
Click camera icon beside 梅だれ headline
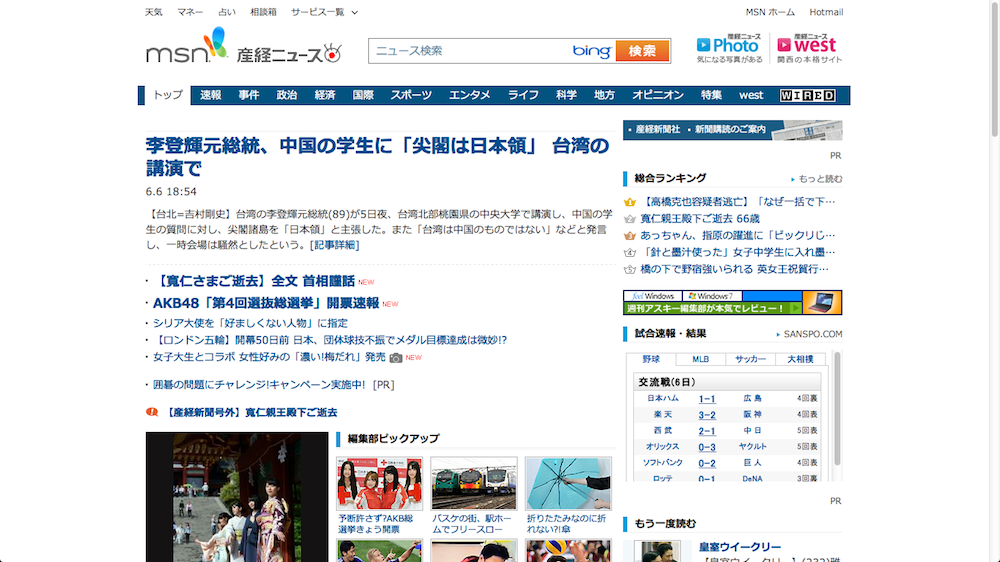pos(396,357)
